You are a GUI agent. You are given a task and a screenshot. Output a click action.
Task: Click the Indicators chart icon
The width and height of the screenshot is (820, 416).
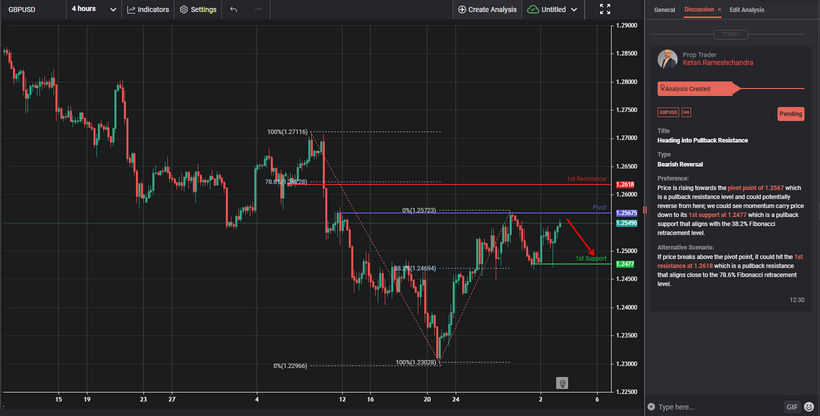pos(131,9)
